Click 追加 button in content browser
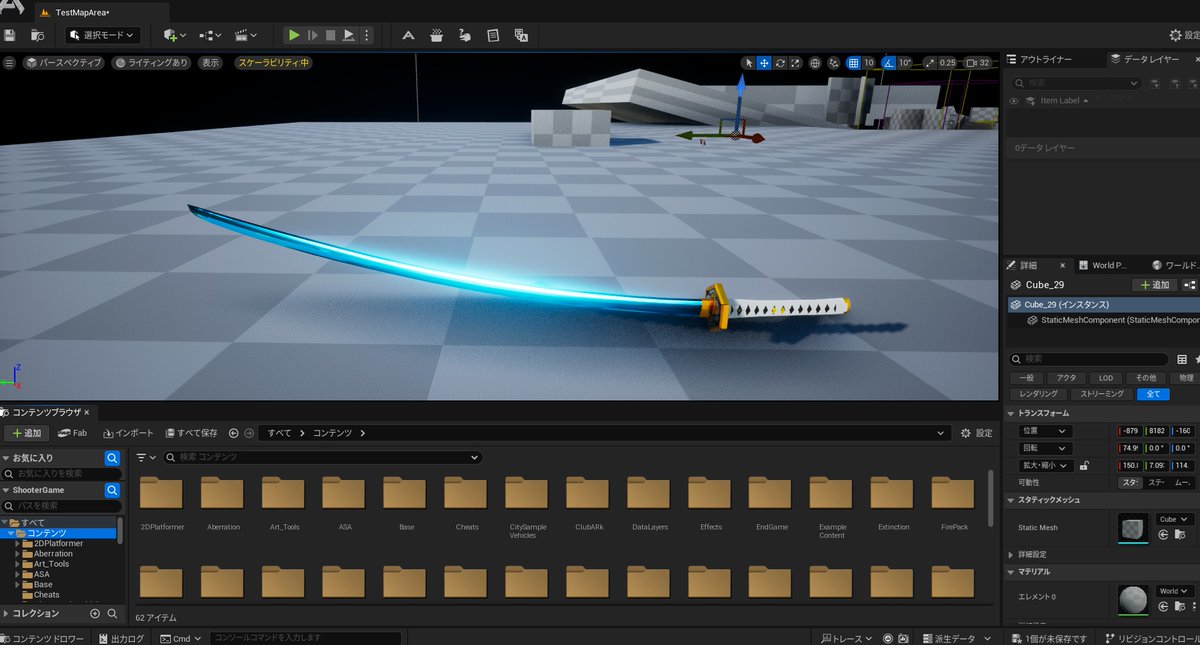Viewport: 1200px width, 645px height. point(26,433)
